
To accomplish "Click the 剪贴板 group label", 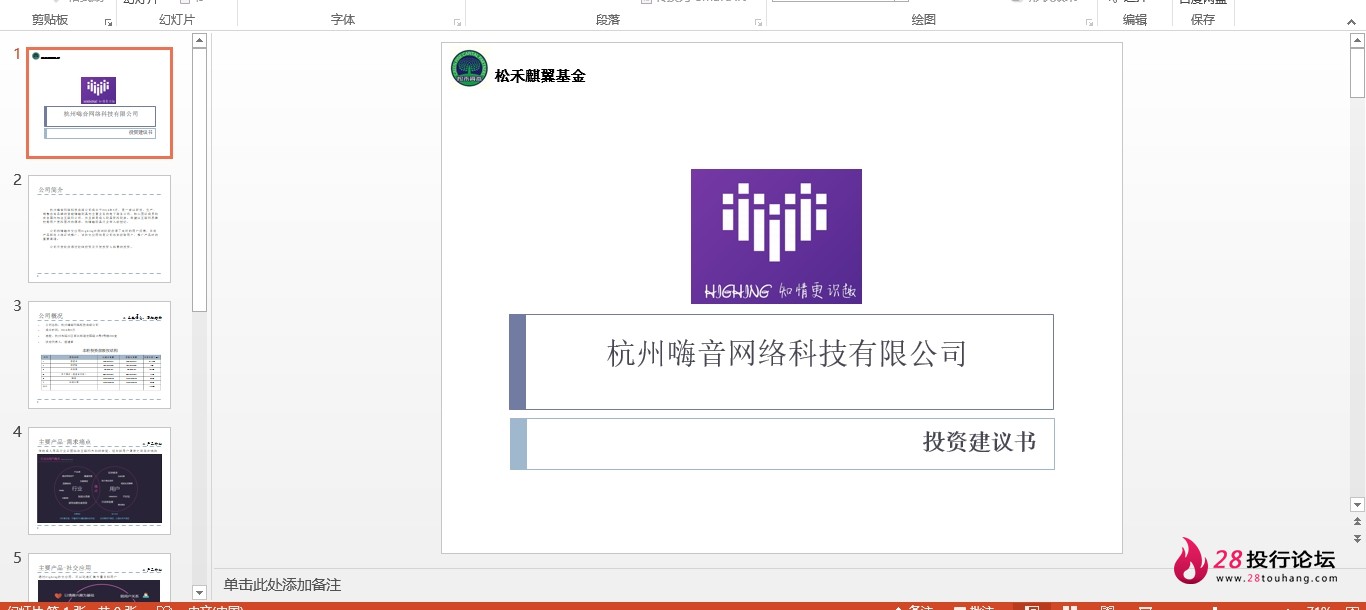I will [50, 20].
